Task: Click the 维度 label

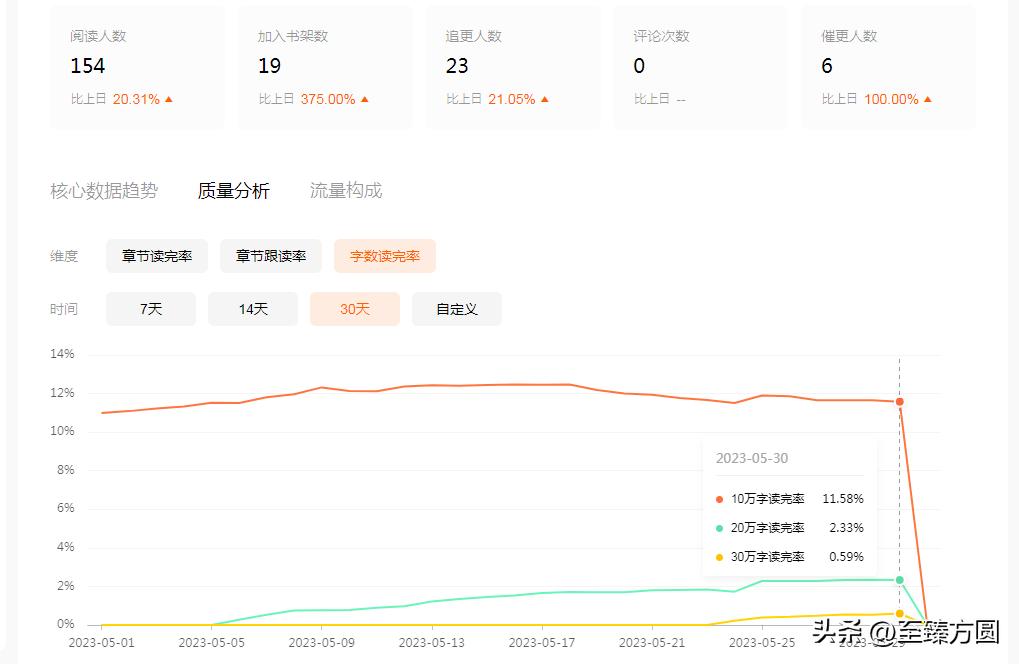Action: coord(64,256)
